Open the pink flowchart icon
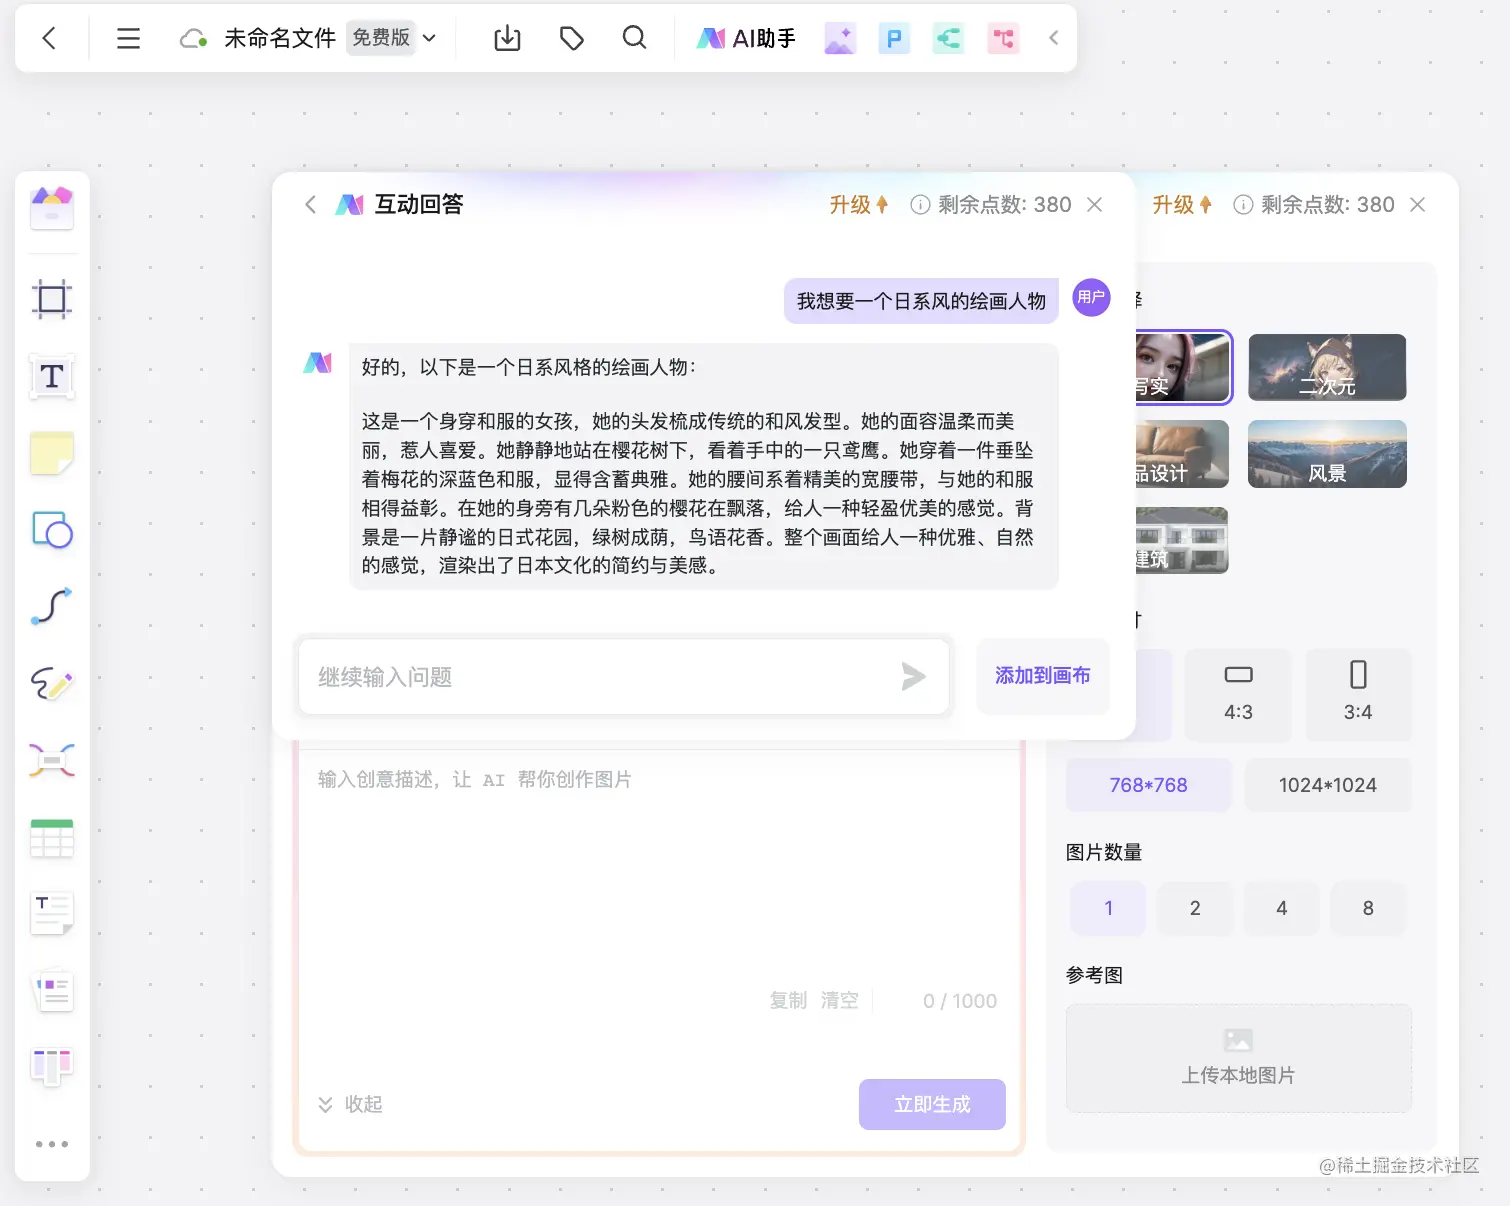This screenshot has height=1206, width=1510. point(1003,38)
